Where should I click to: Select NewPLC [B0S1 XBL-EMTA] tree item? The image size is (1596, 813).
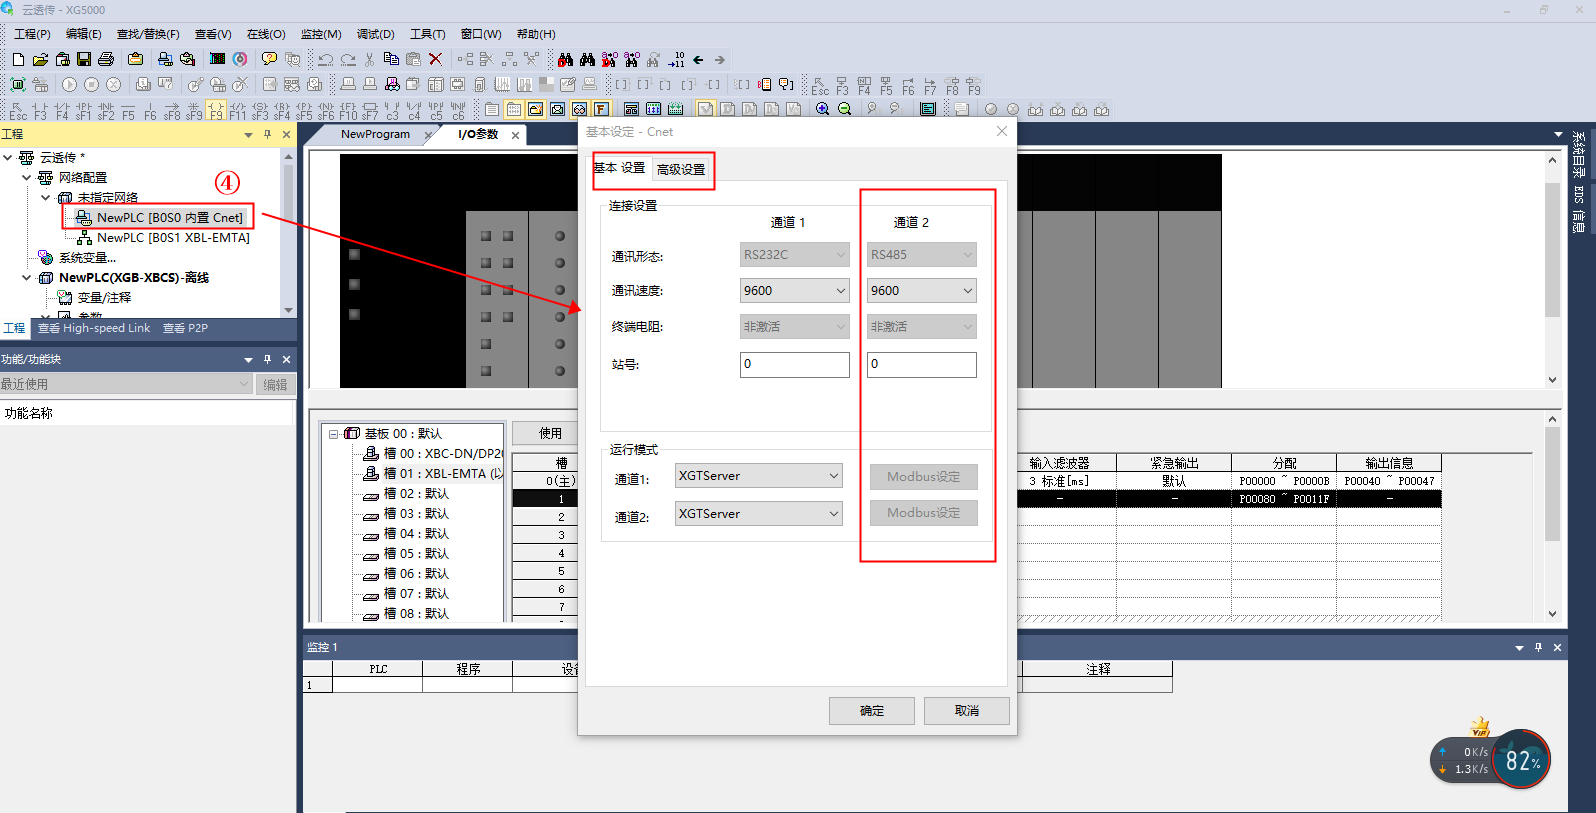coord(173,238)
